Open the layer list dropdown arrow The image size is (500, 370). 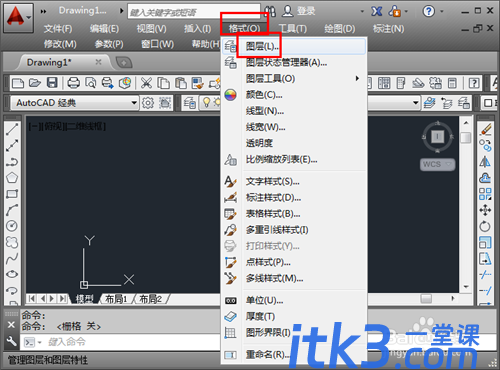pos(416,103)
